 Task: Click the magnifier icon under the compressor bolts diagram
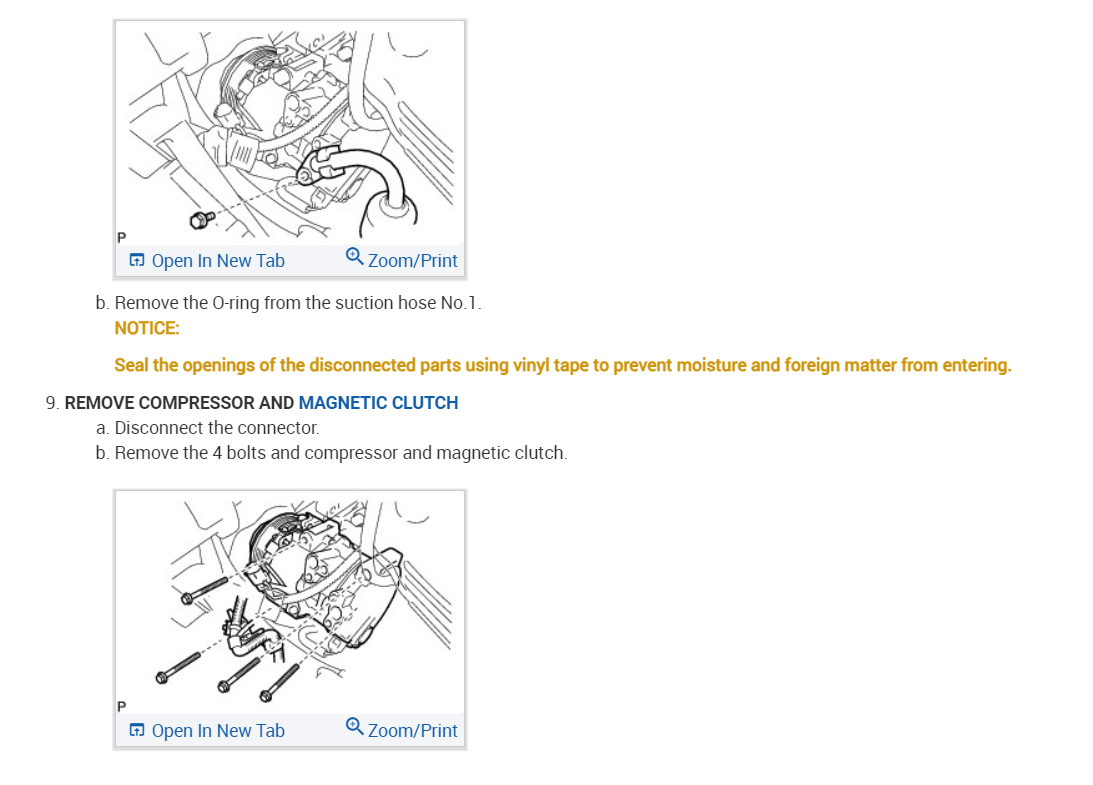pos(354,727)
